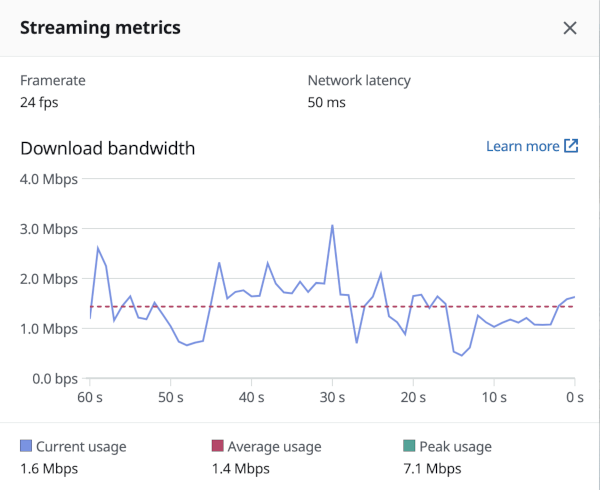Select the Streaming metrics title
The width and height of the screenshot is (600, 490).
tap(101, 27)
